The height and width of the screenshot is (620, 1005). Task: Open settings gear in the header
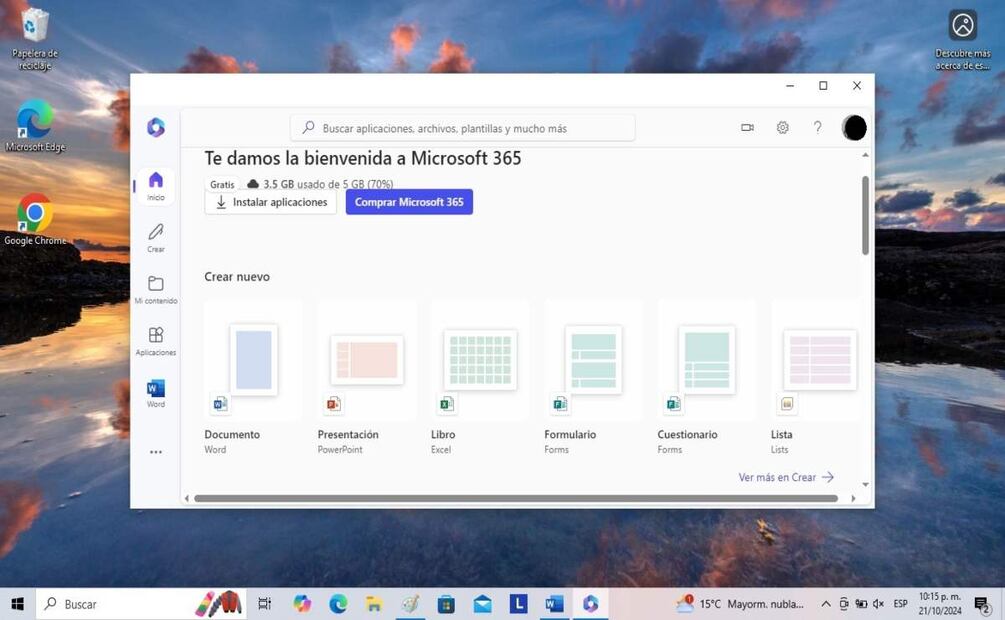click(783, 128)
